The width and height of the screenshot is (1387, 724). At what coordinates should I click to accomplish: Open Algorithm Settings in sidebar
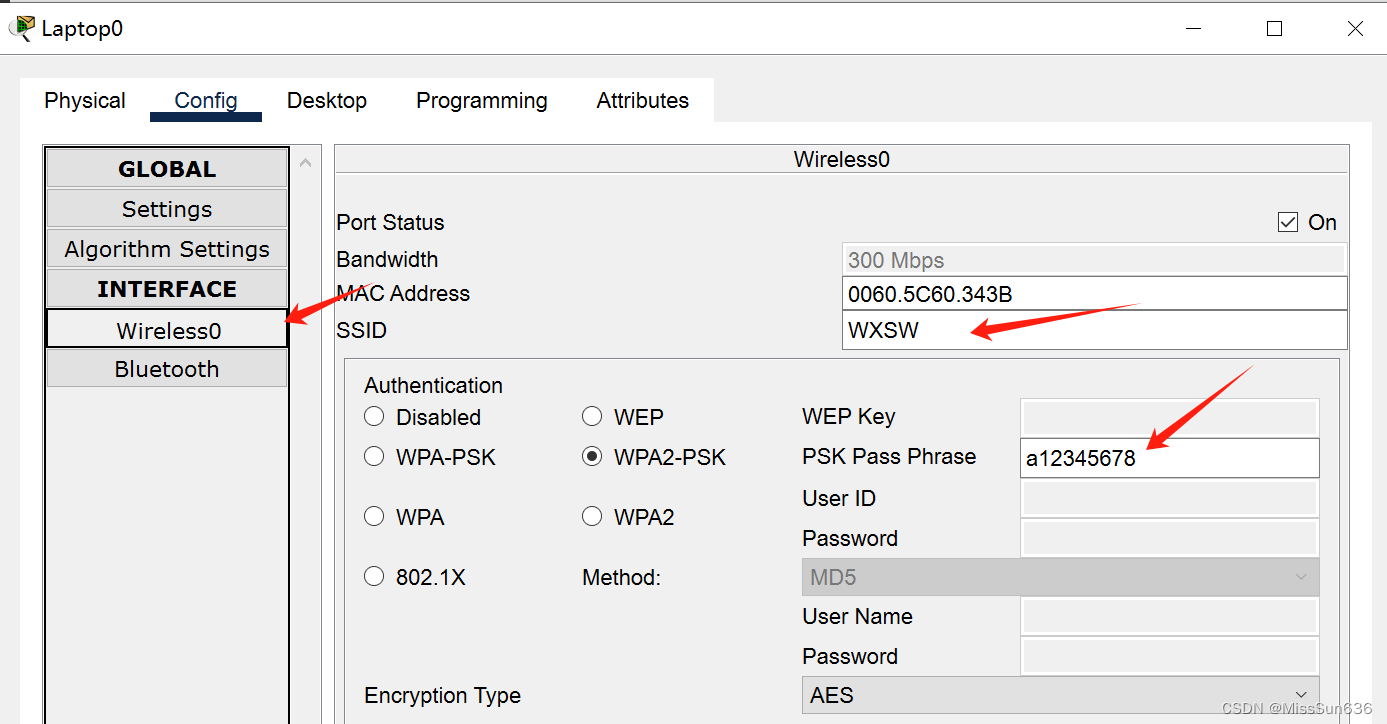[167, 249]
